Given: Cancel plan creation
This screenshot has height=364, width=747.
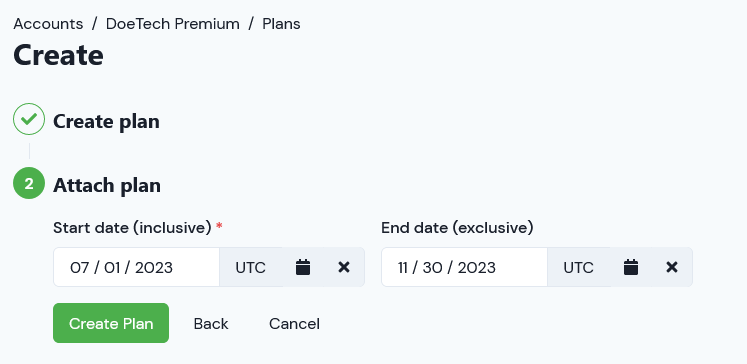Looking at the screenshot, I should [x=294, y=324].
